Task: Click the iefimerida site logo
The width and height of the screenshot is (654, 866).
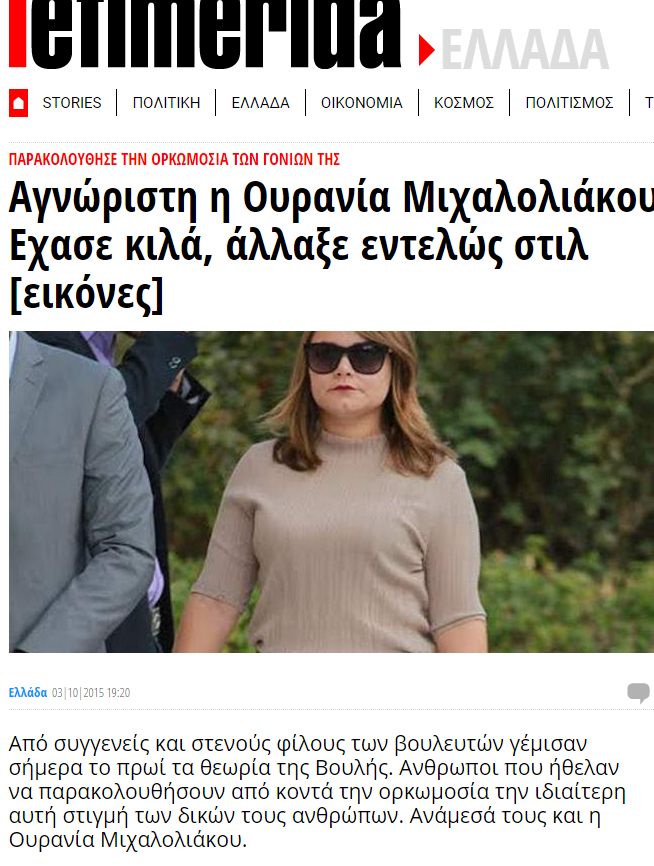Action: click(205, 34)
